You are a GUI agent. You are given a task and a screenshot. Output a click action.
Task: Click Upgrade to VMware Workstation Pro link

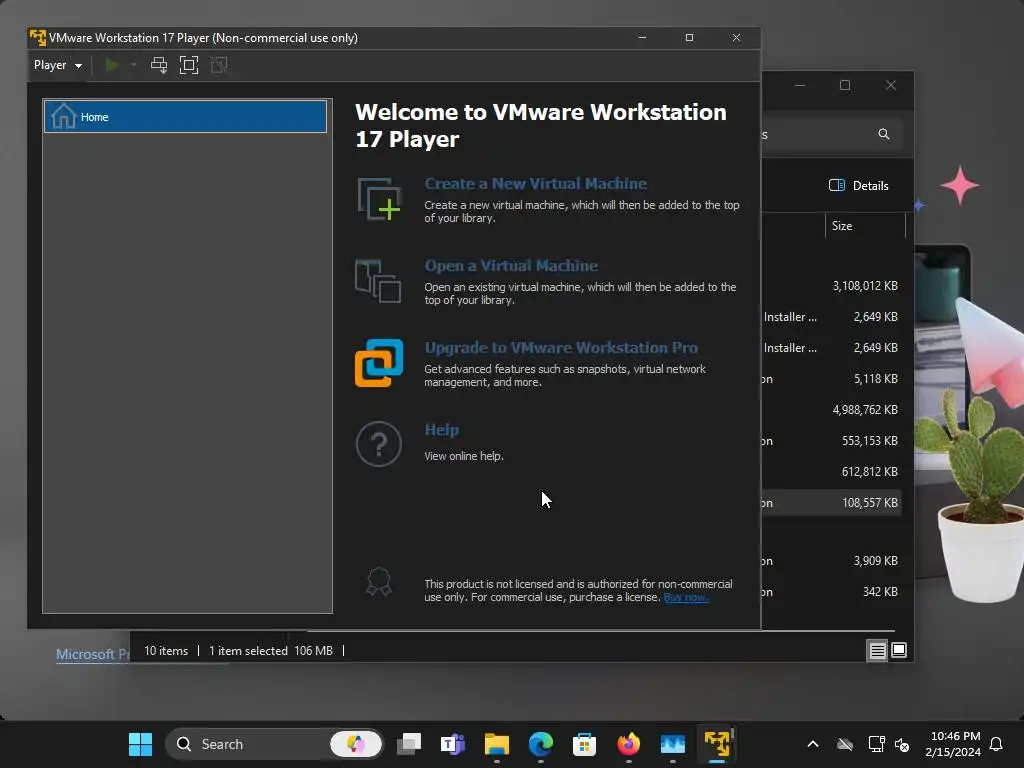click(561, 347)
